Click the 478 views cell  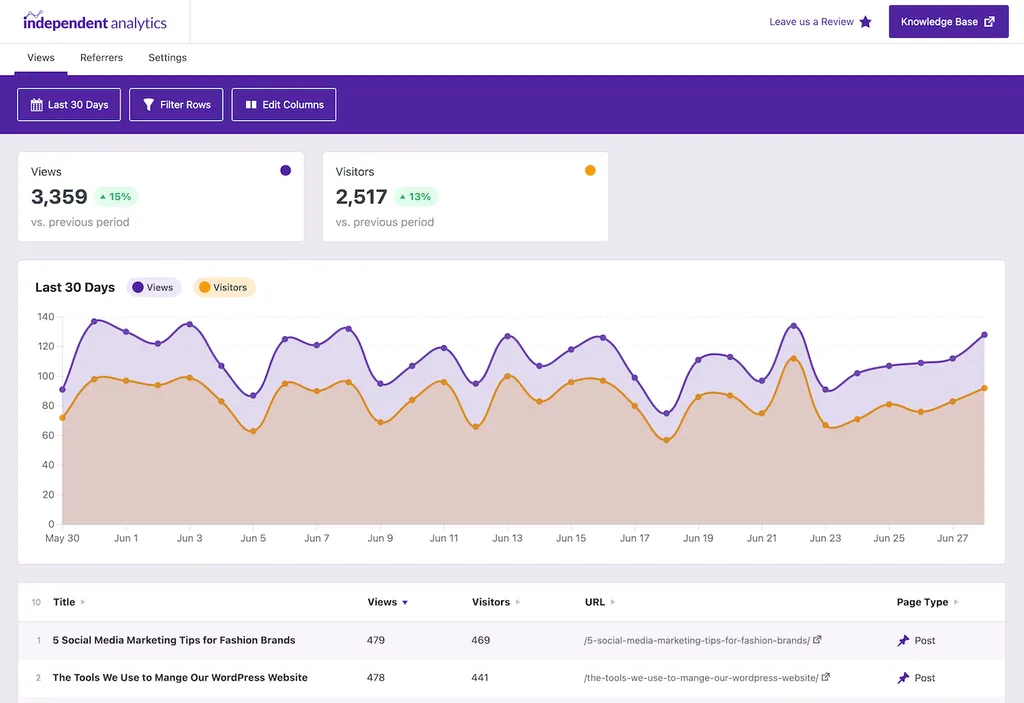pos(376,678)
